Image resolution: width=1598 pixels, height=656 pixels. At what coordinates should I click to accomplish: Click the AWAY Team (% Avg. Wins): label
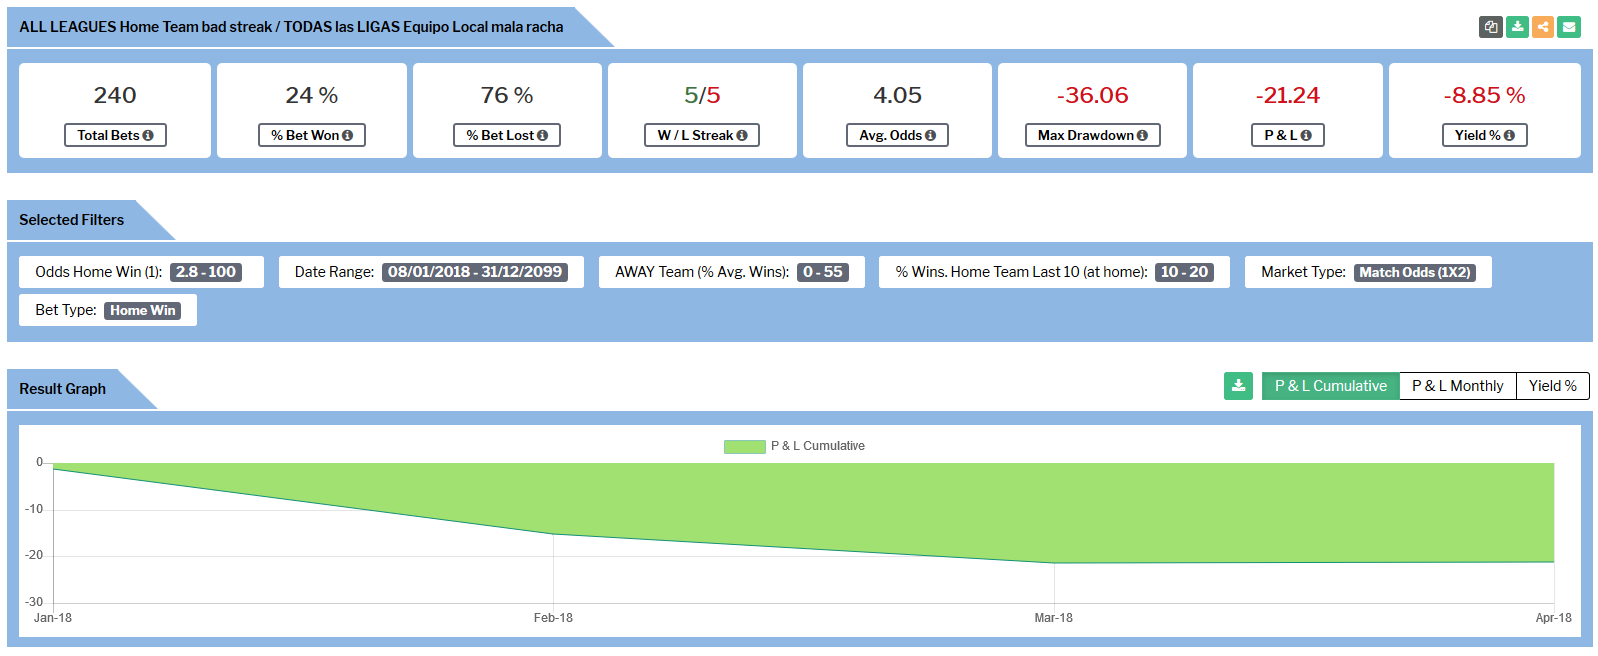point(702,272)
